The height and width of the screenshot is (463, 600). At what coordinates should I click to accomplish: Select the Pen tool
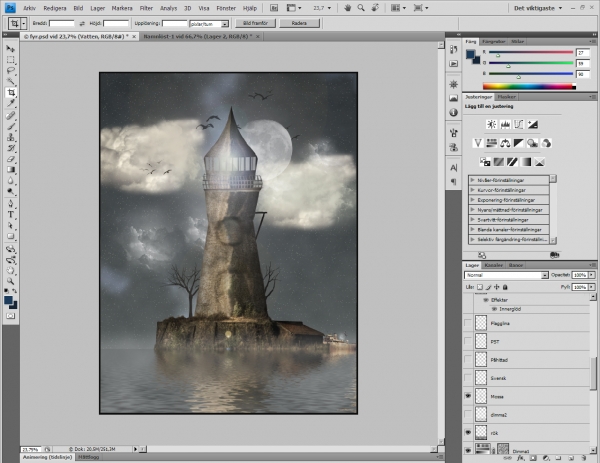pyautogui.click(x=10, y=204)
